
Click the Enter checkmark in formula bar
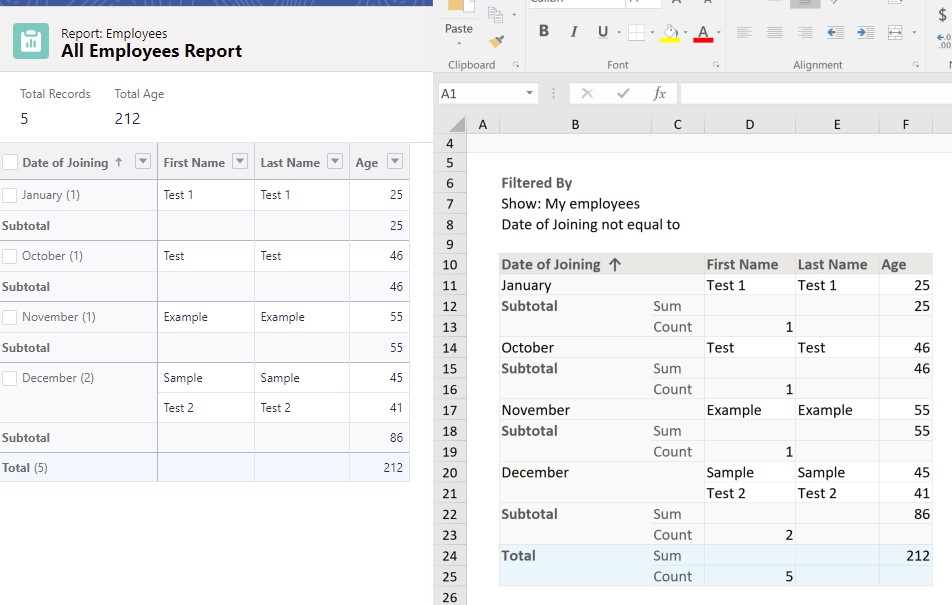[x=623, y=94]
